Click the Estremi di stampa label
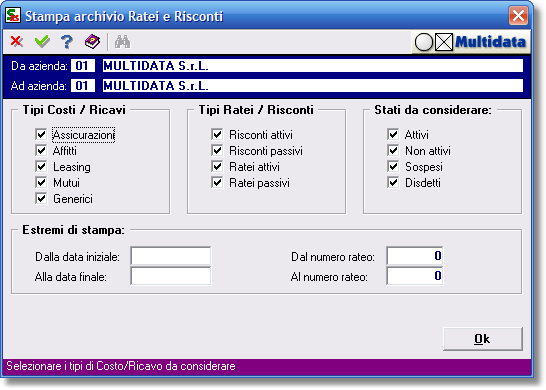The height and width of the screenshot is (390, 546). coord(73,230)
